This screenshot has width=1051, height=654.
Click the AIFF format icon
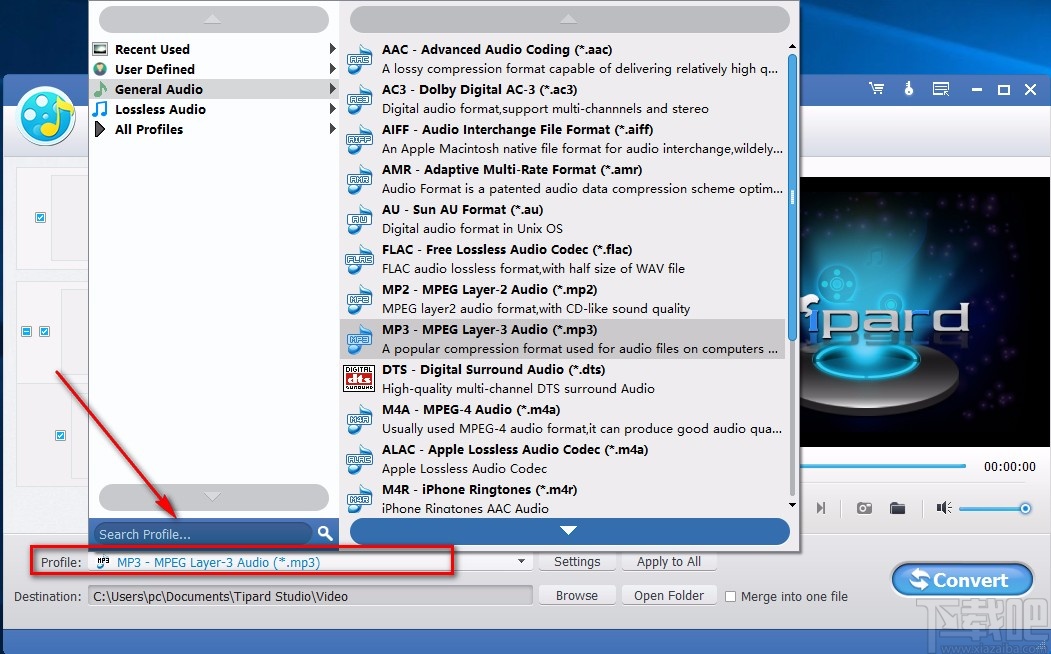pos(360,139)
